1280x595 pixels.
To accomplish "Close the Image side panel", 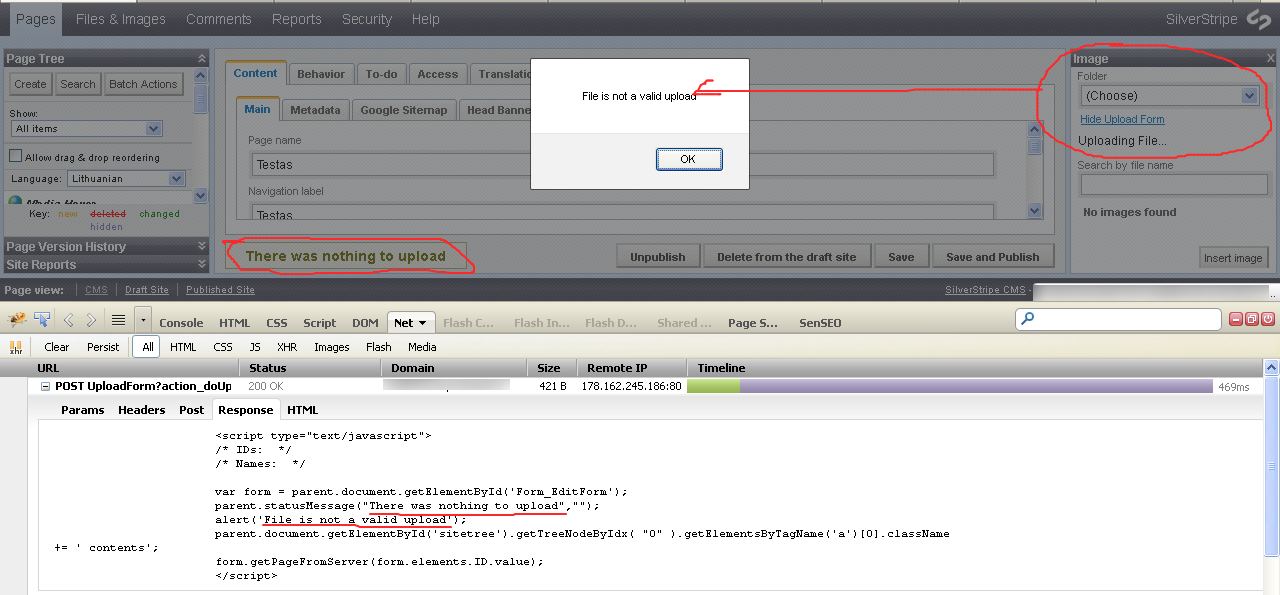I will pos(1271,59).
